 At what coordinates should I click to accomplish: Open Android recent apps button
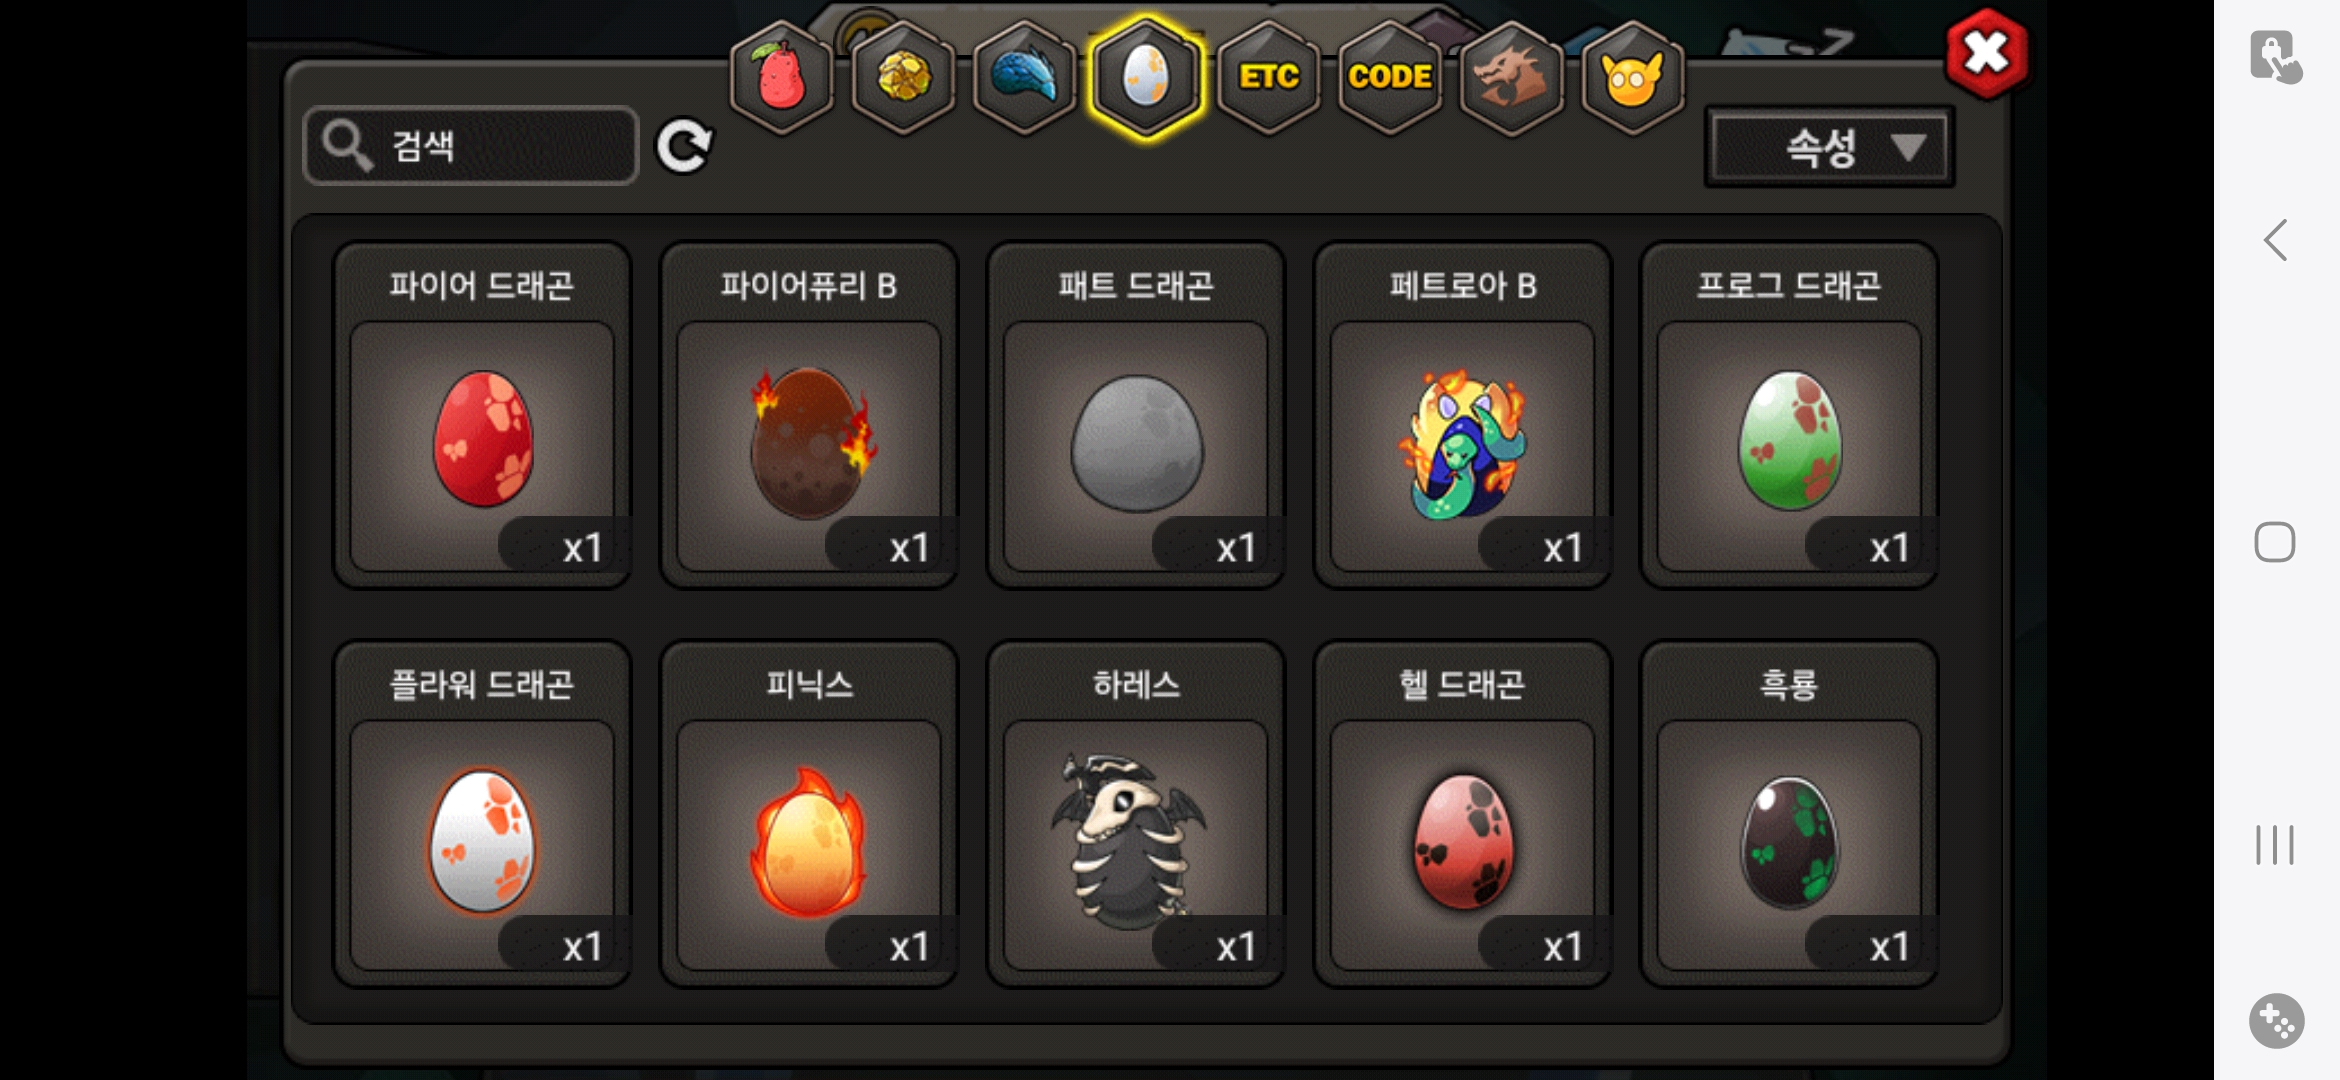click(x=2275, y=845)
